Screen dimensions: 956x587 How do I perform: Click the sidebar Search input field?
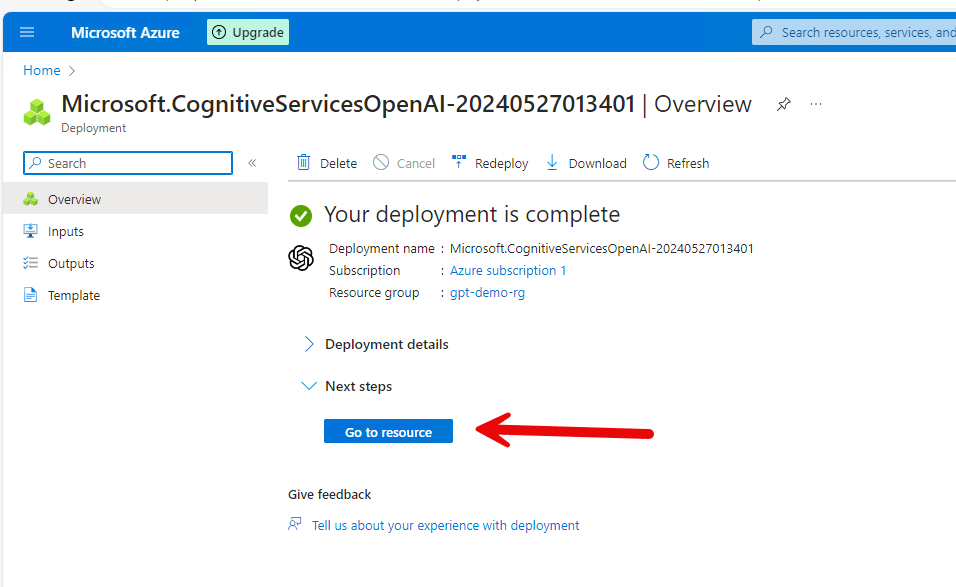tap(128, 163)
